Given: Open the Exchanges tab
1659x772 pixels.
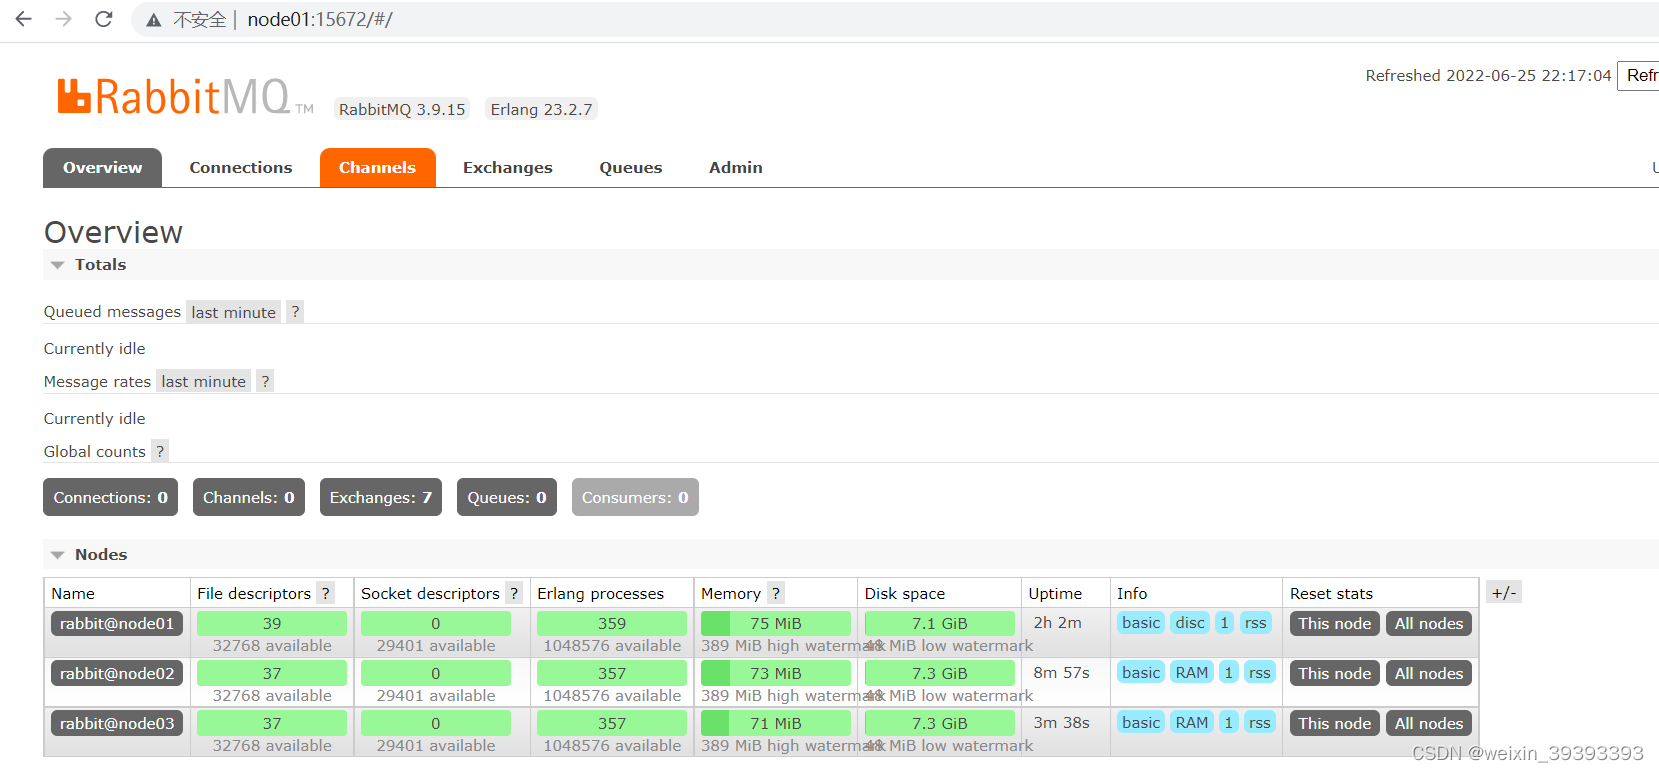Looking at the screenshot, I should [x=507, y=168].
